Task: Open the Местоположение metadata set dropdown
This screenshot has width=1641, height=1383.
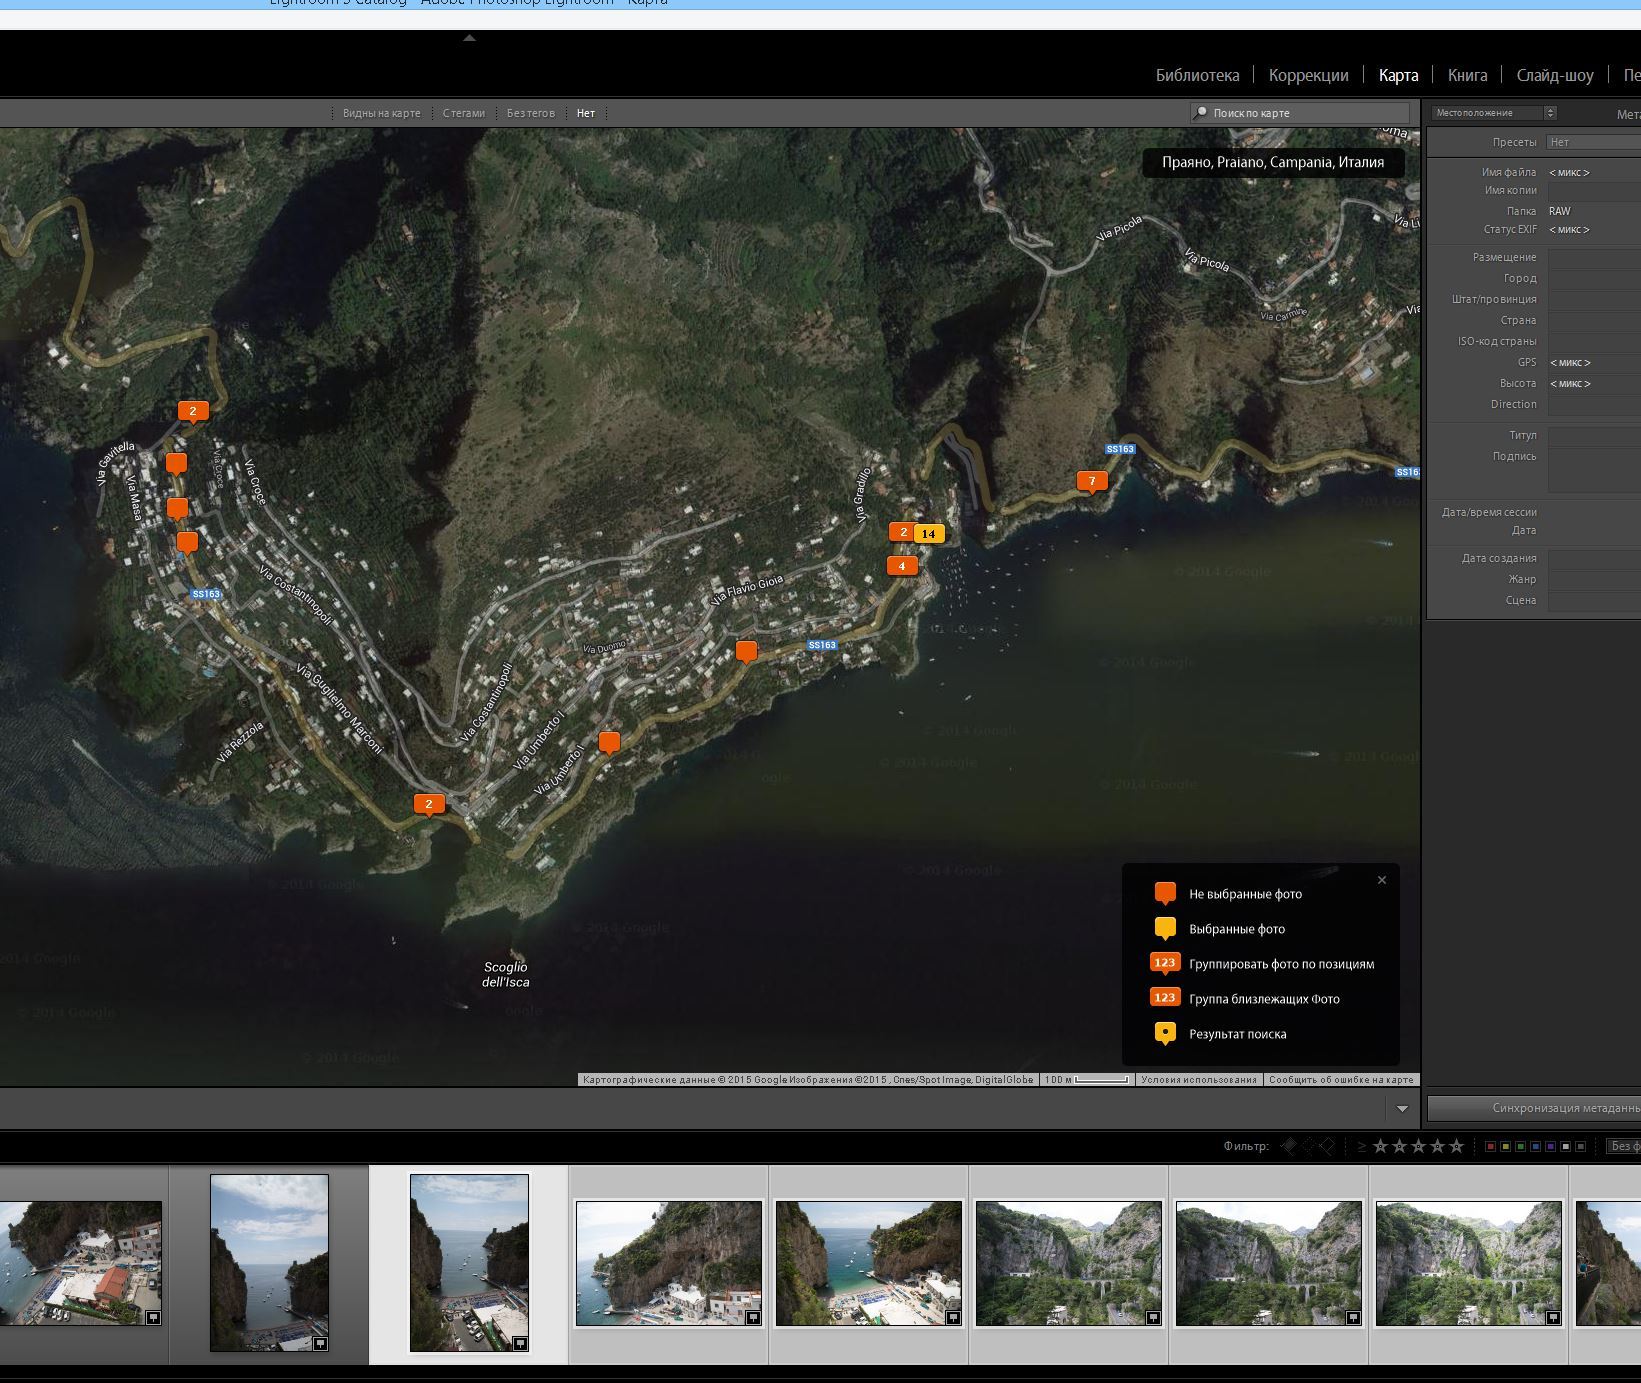Action: 1494,113
